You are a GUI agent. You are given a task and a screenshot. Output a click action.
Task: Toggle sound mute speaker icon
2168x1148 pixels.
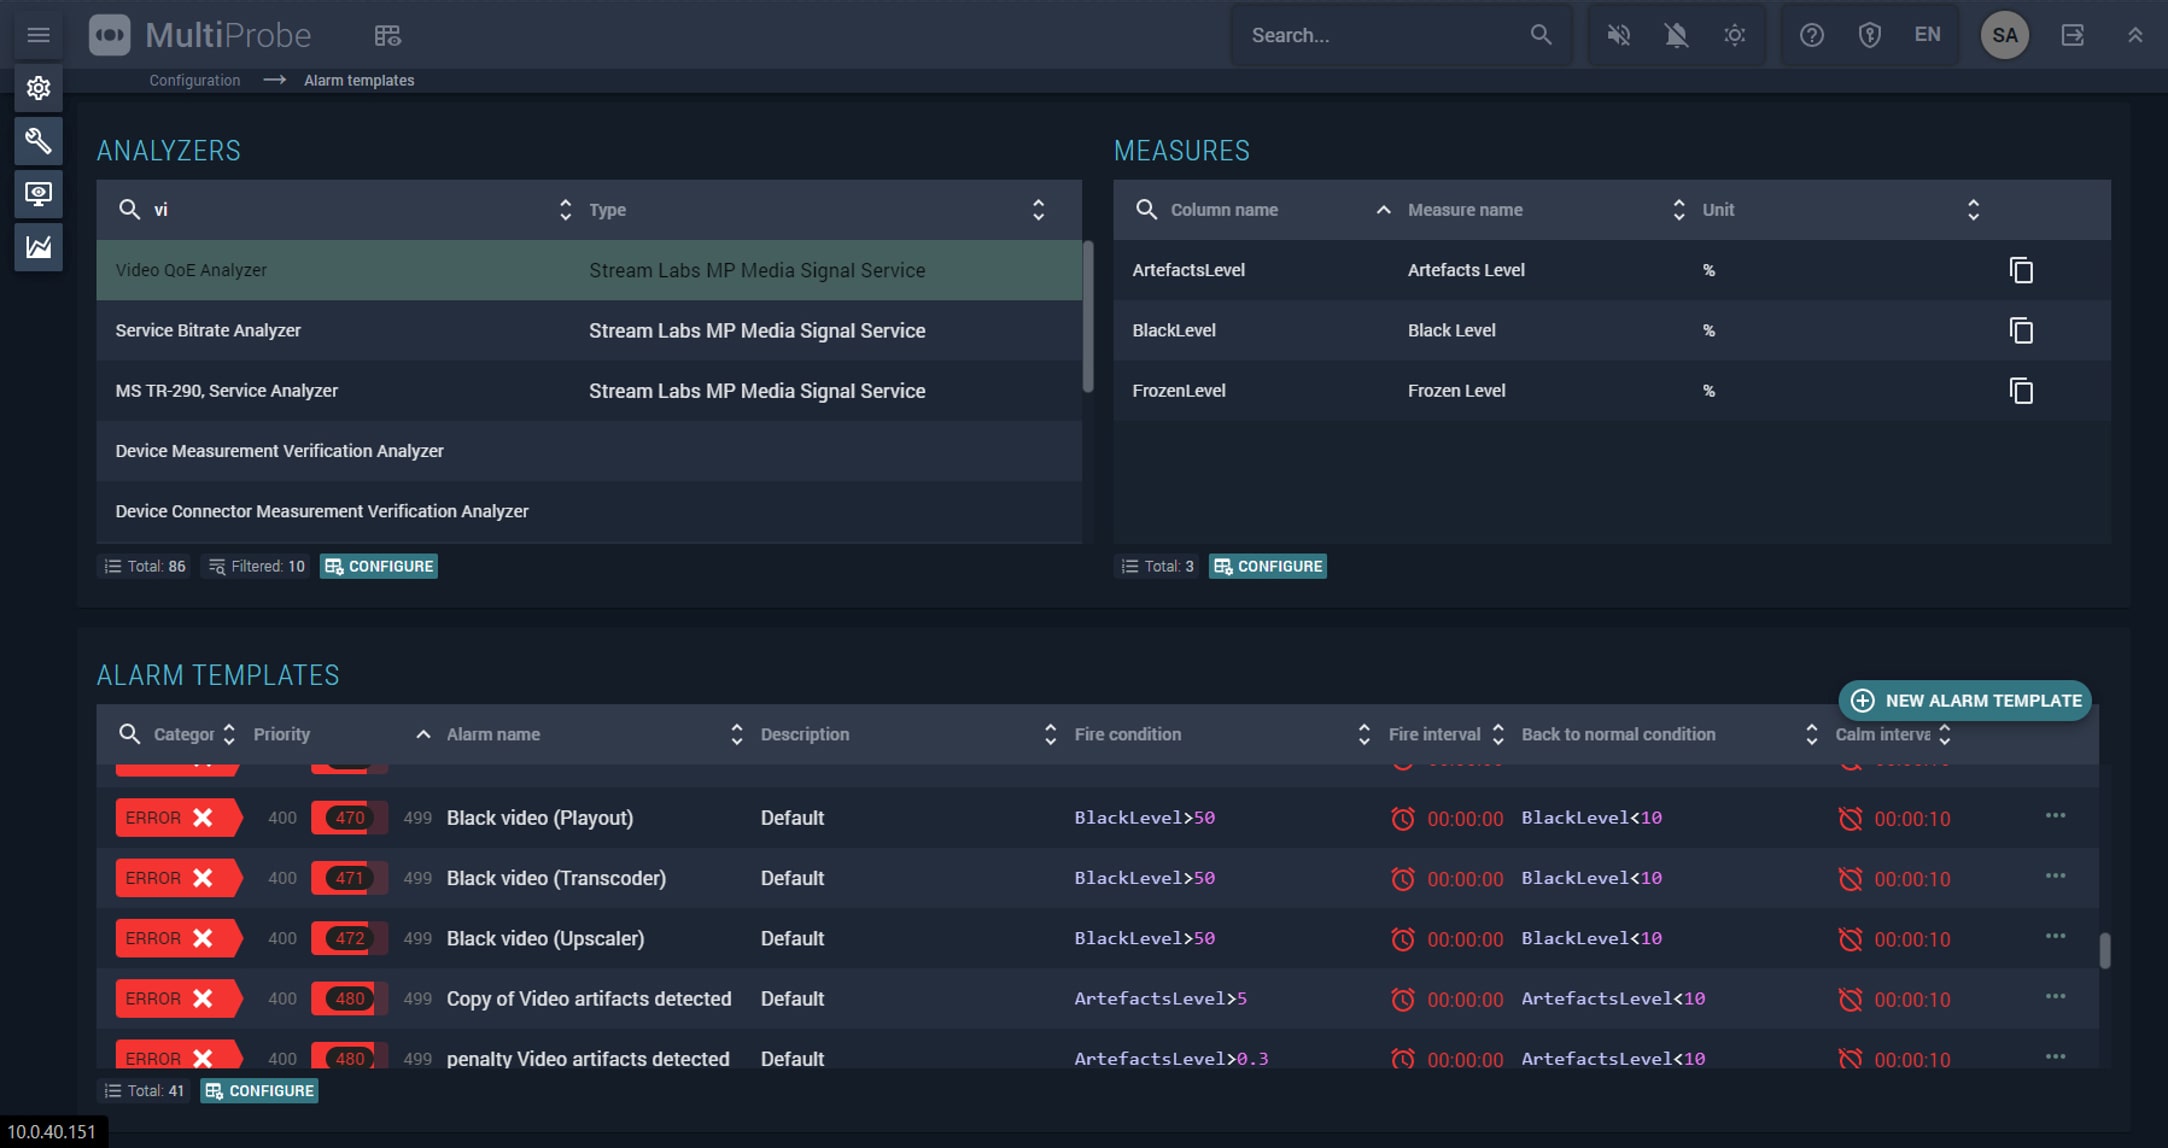[1619, 35]
